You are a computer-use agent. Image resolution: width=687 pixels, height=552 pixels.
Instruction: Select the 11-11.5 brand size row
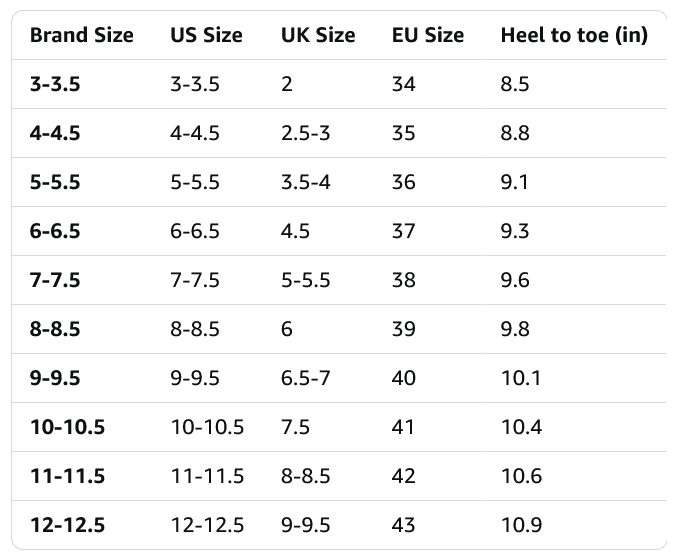click(x=67, y=477)
